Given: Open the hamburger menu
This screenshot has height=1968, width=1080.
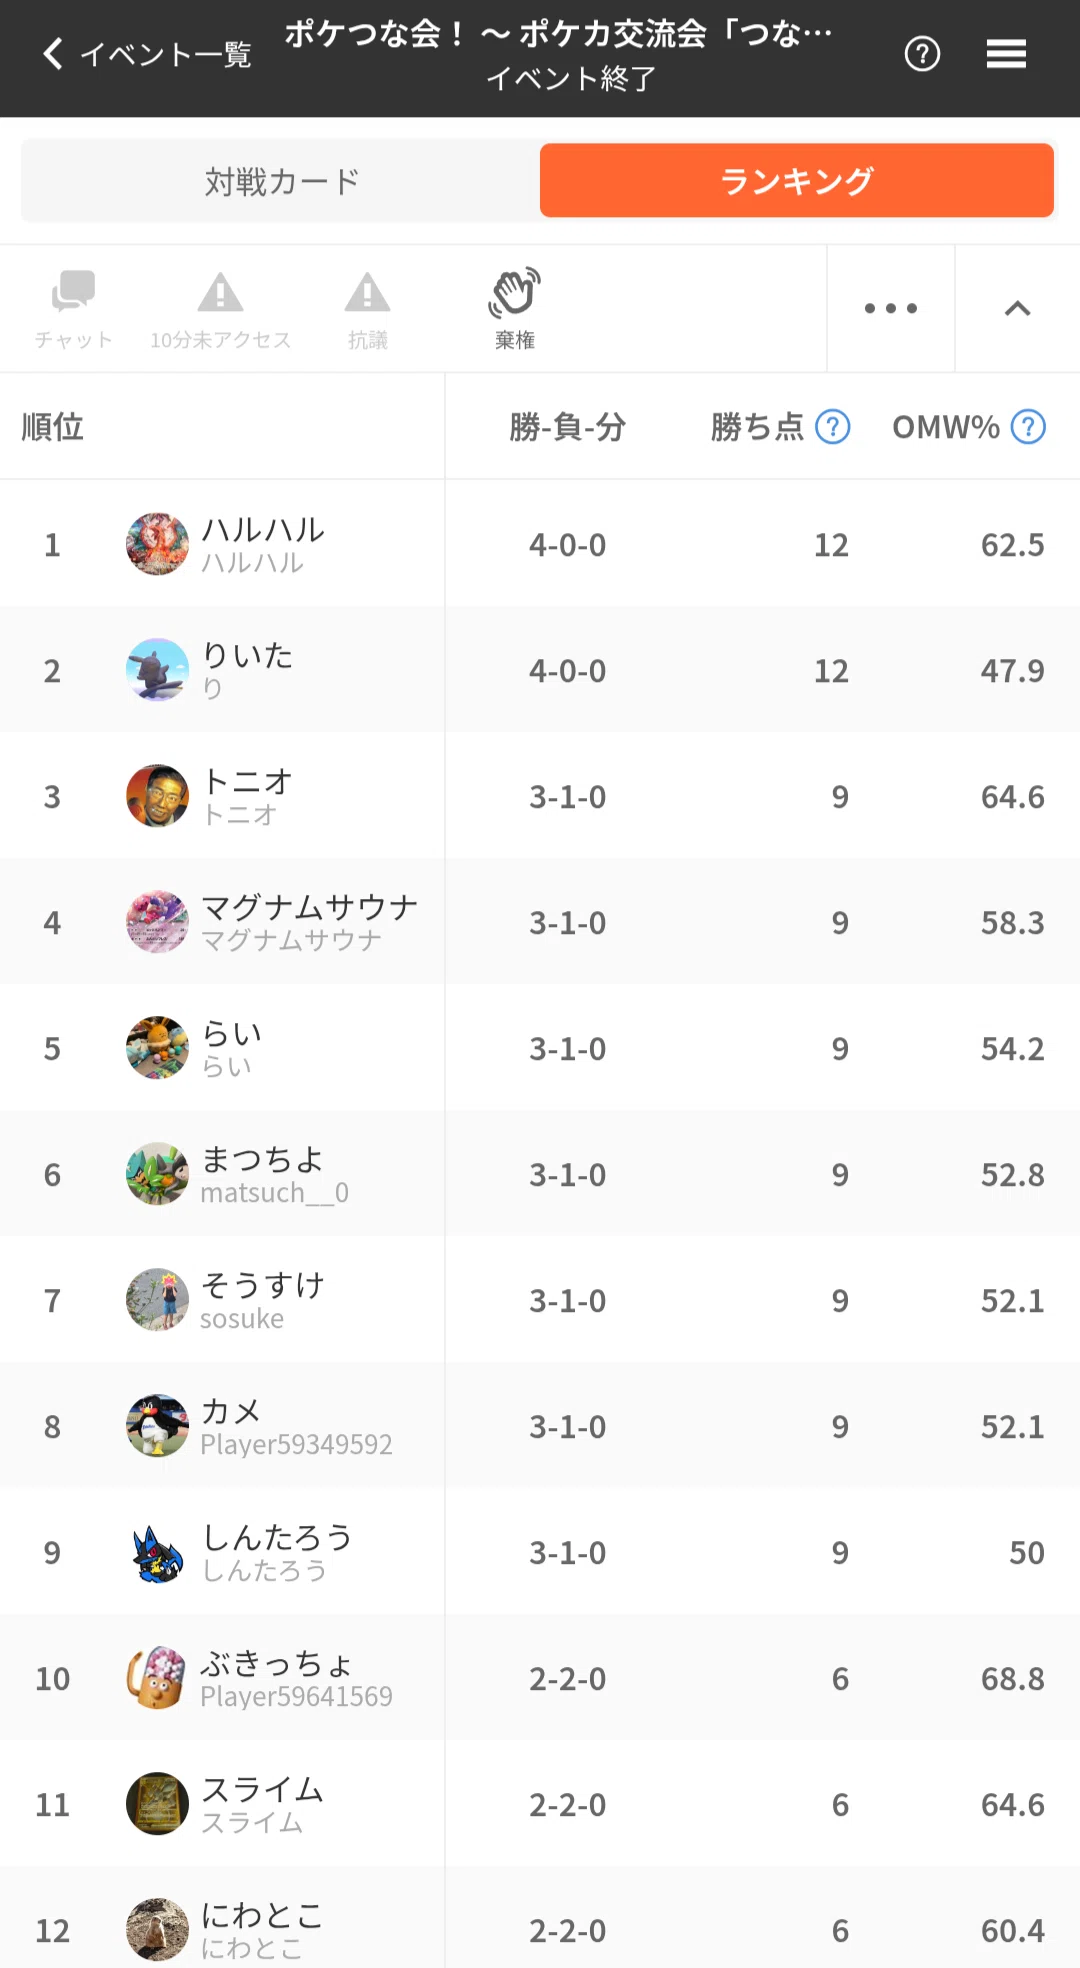Looking at the screenshot, I should [1006, 54].
